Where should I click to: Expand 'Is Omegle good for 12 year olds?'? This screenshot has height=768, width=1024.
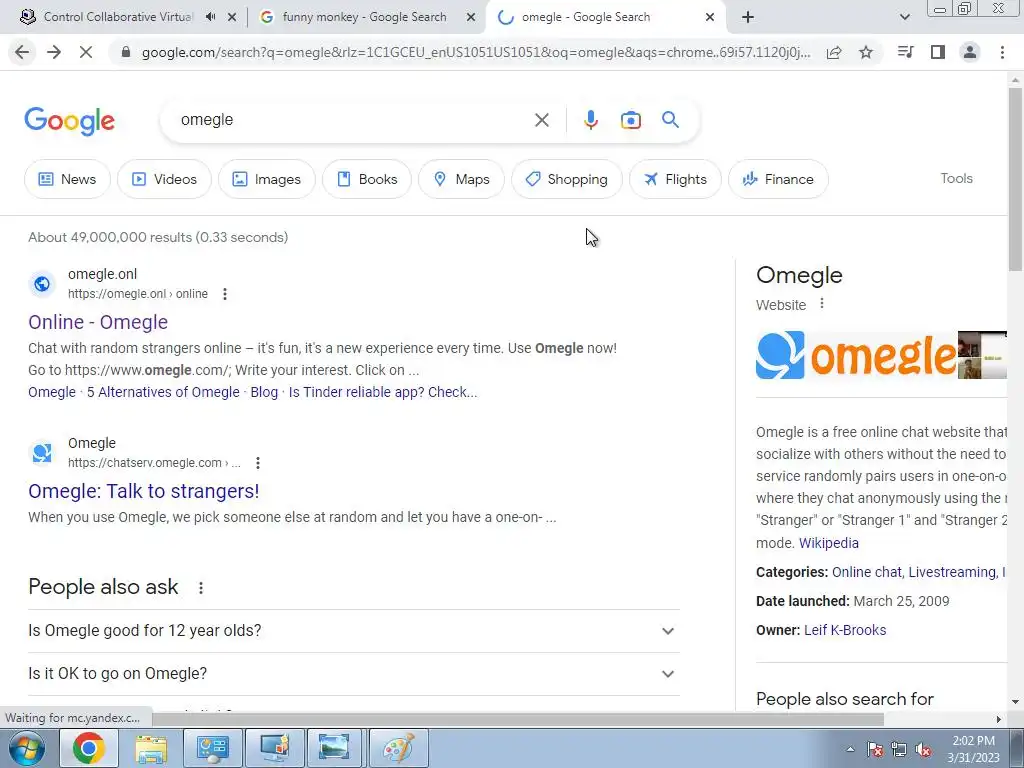click(x=354, y=631)
